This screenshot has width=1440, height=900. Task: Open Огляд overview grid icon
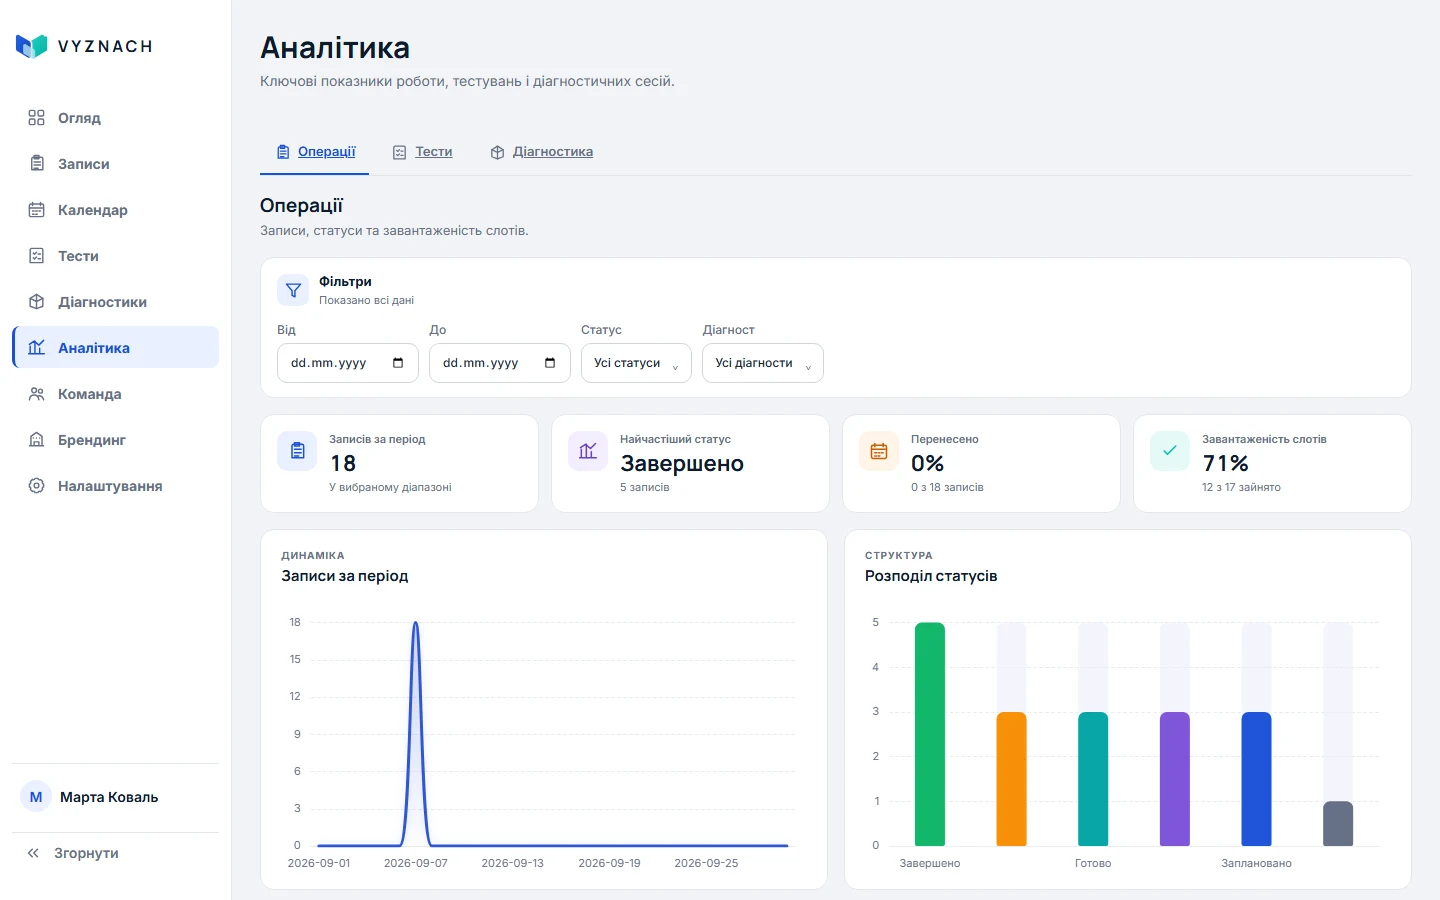pyautogui.click(x=37, y=118)
